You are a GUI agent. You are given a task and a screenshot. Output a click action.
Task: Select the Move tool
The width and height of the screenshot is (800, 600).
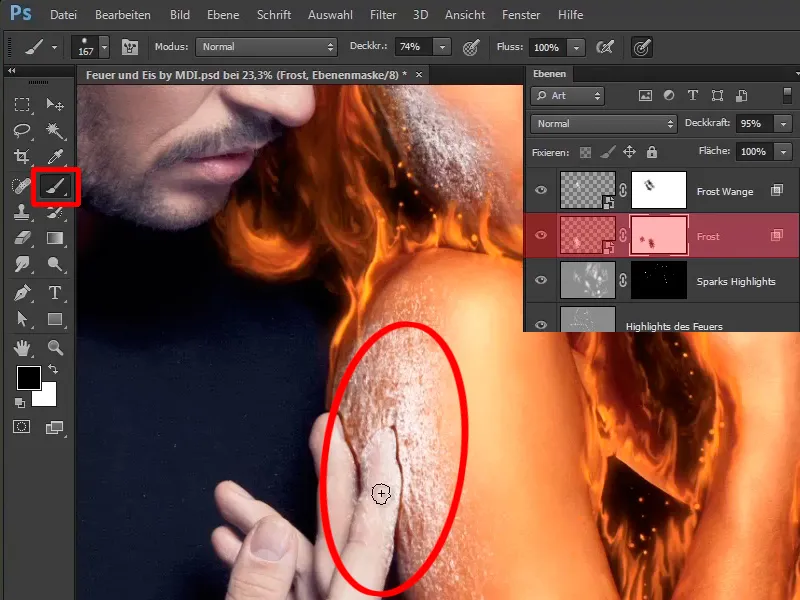[x=55, y=105]
